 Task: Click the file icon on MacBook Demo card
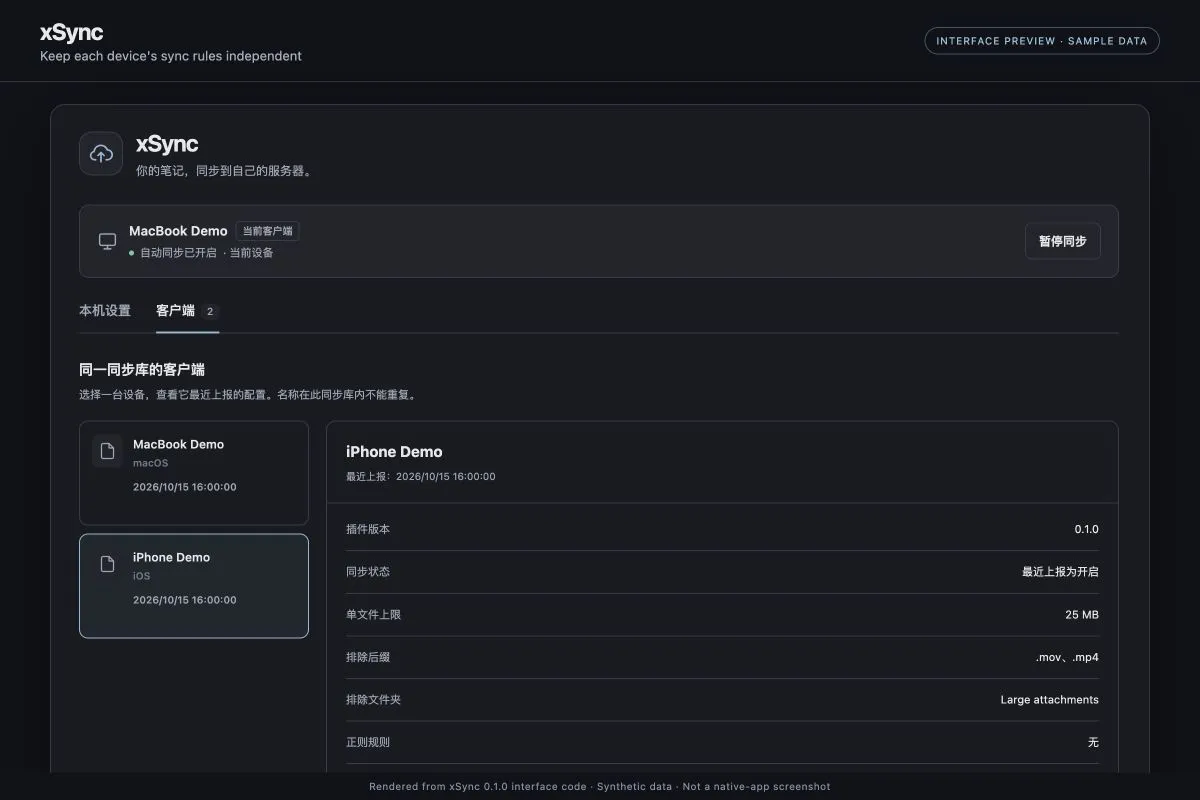pos(107,451)
